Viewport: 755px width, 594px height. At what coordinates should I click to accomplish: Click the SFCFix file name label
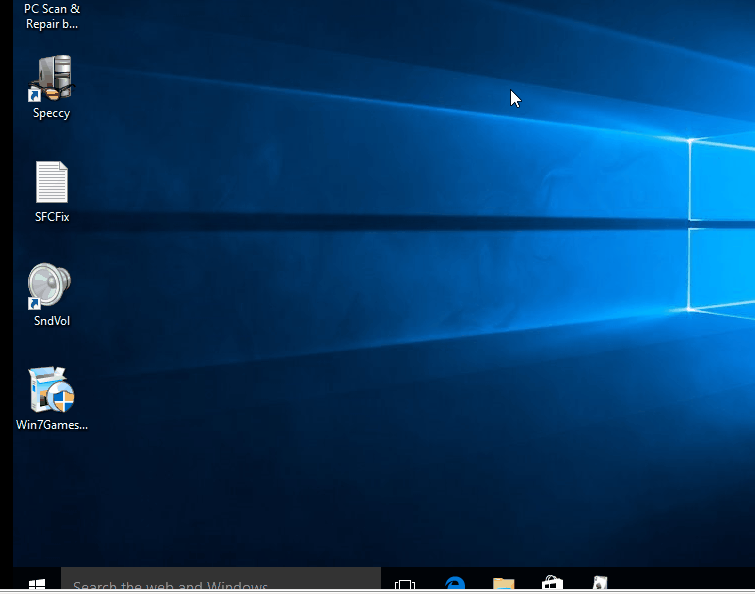[x=52, y=217]
